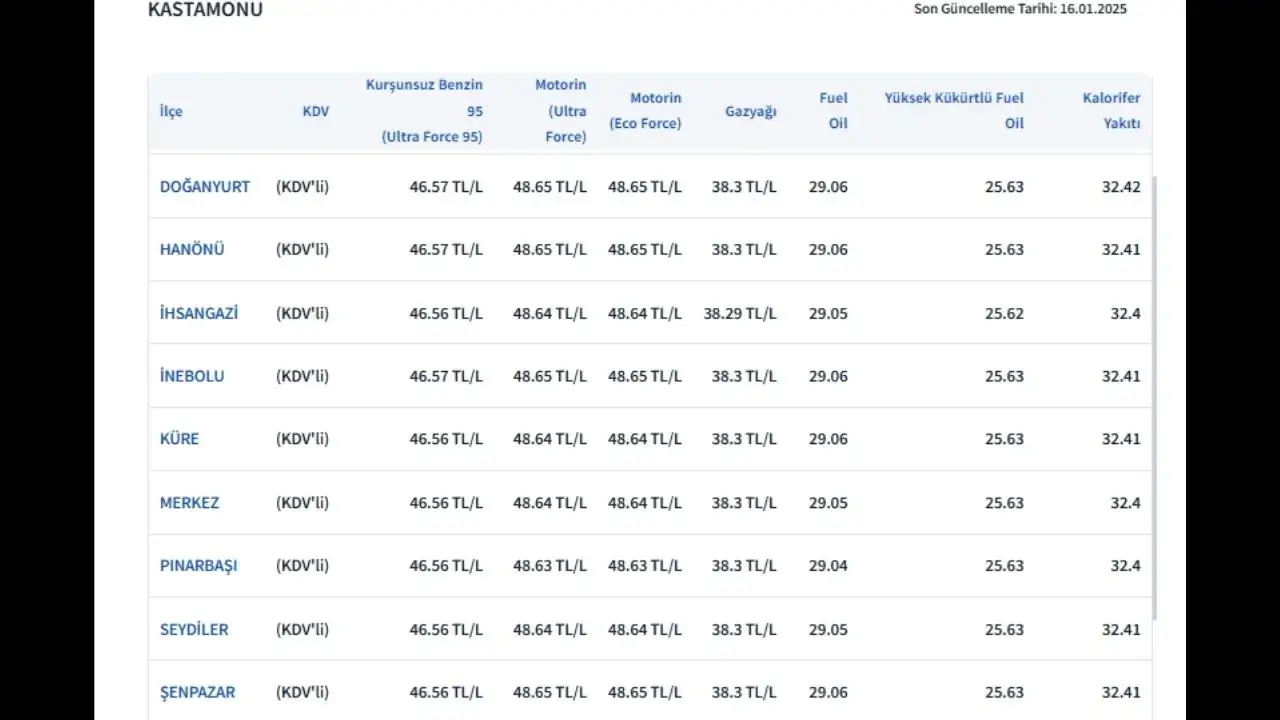Click the Son Güncelleme Tarihi date text
This screenshot has width=1280, height=720.
1020,8
